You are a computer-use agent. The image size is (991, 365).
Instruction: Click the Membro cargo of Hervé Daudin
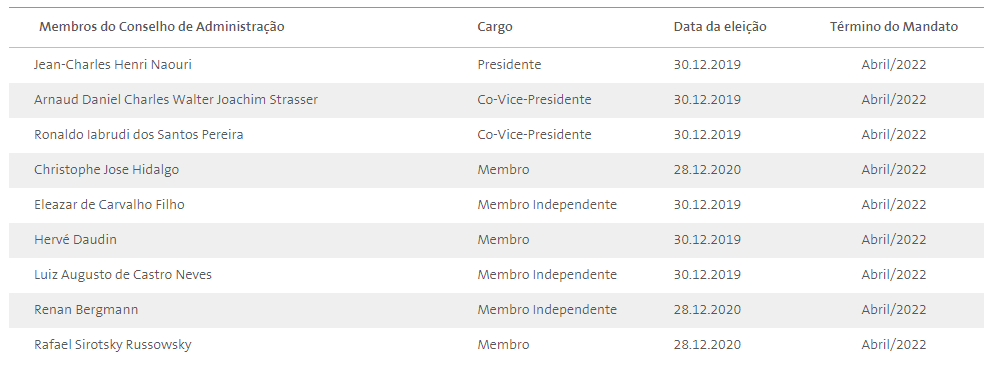click(x=503, y=239)
